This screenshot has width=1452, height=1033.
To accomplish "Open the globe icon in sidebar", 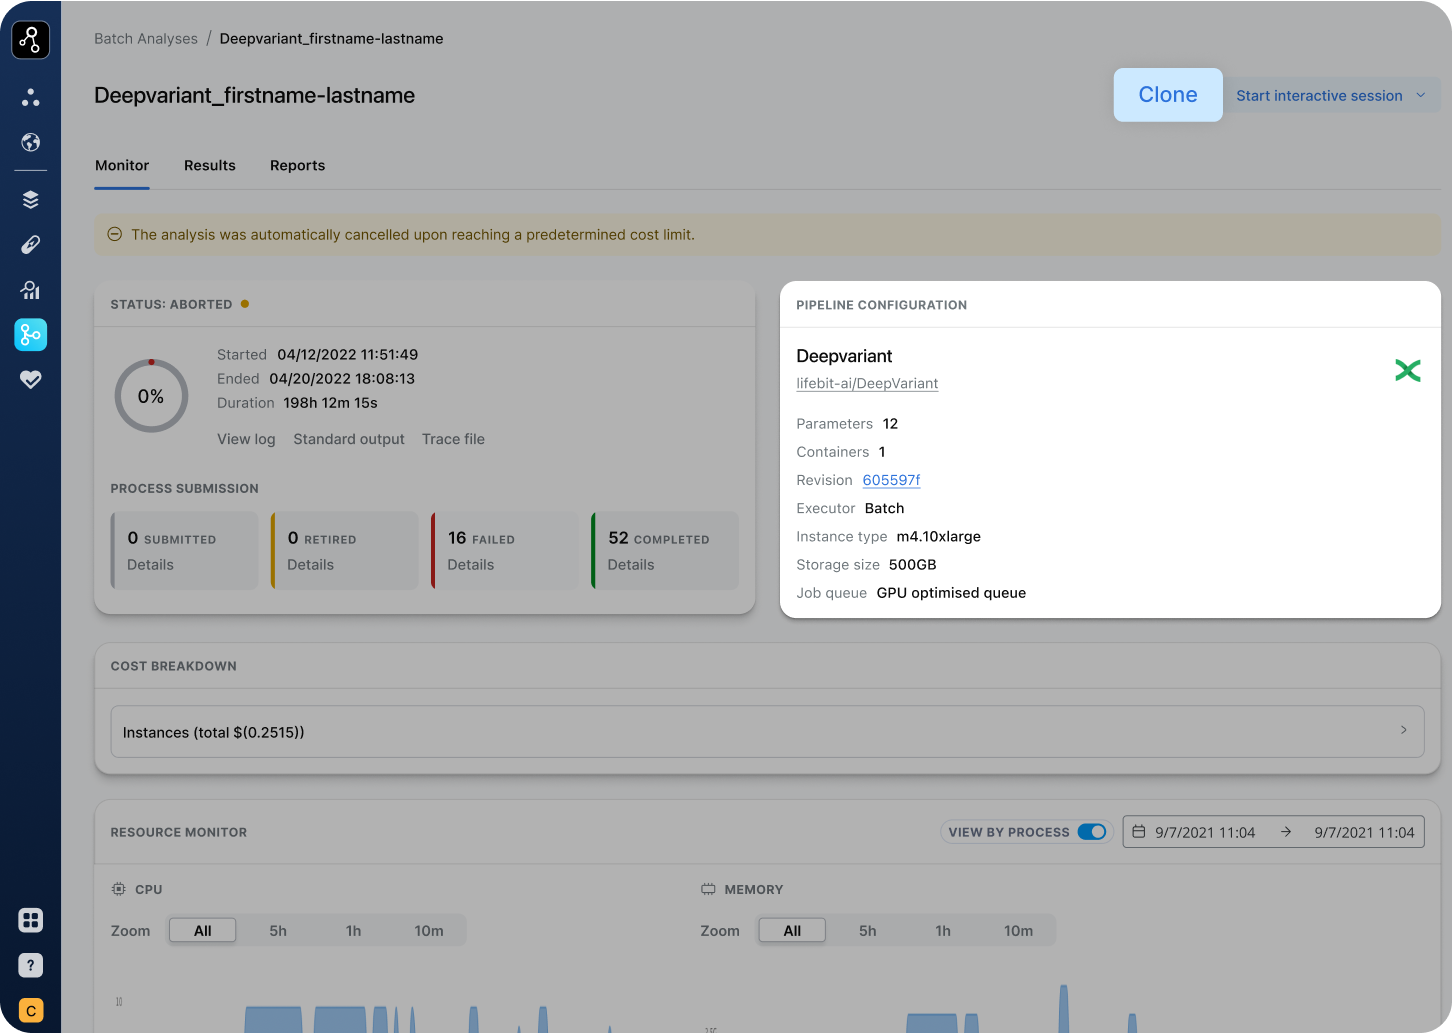I will 31,142.
